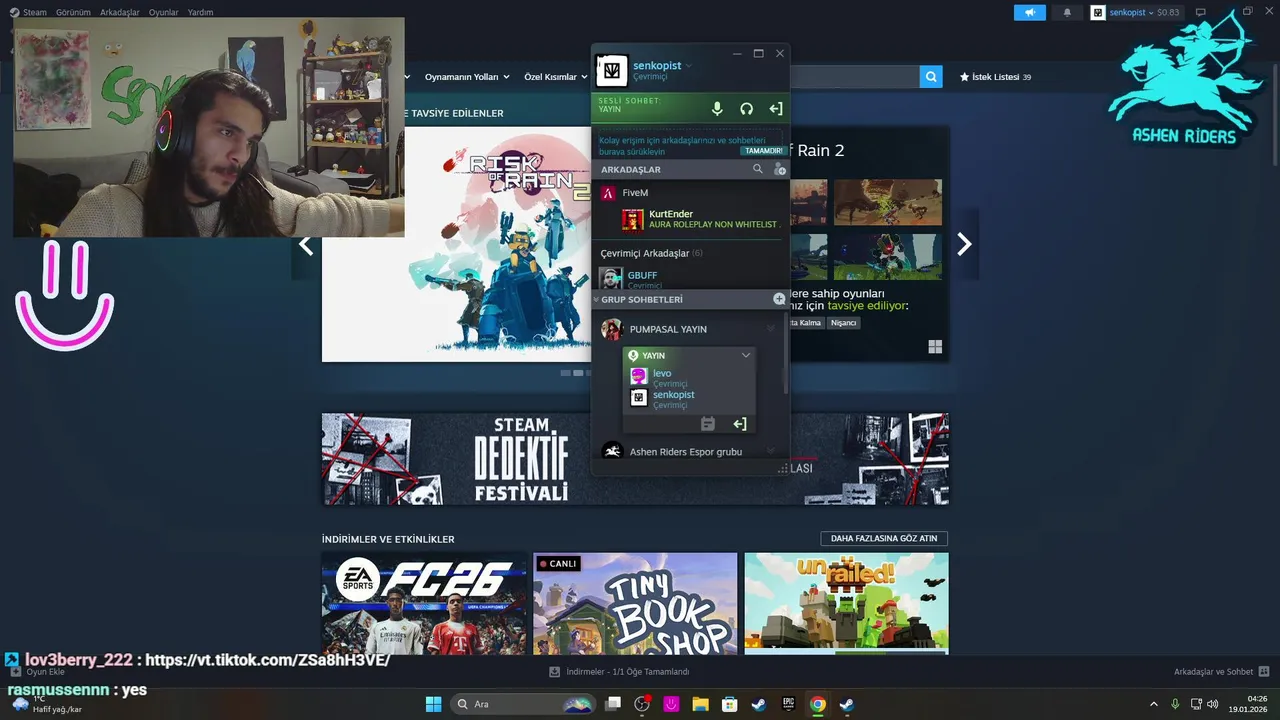Screen dimensions: 1280x720
Task: Click Windows platform icon on featured game
Action: pyautogui.click(x=935, y=347)
